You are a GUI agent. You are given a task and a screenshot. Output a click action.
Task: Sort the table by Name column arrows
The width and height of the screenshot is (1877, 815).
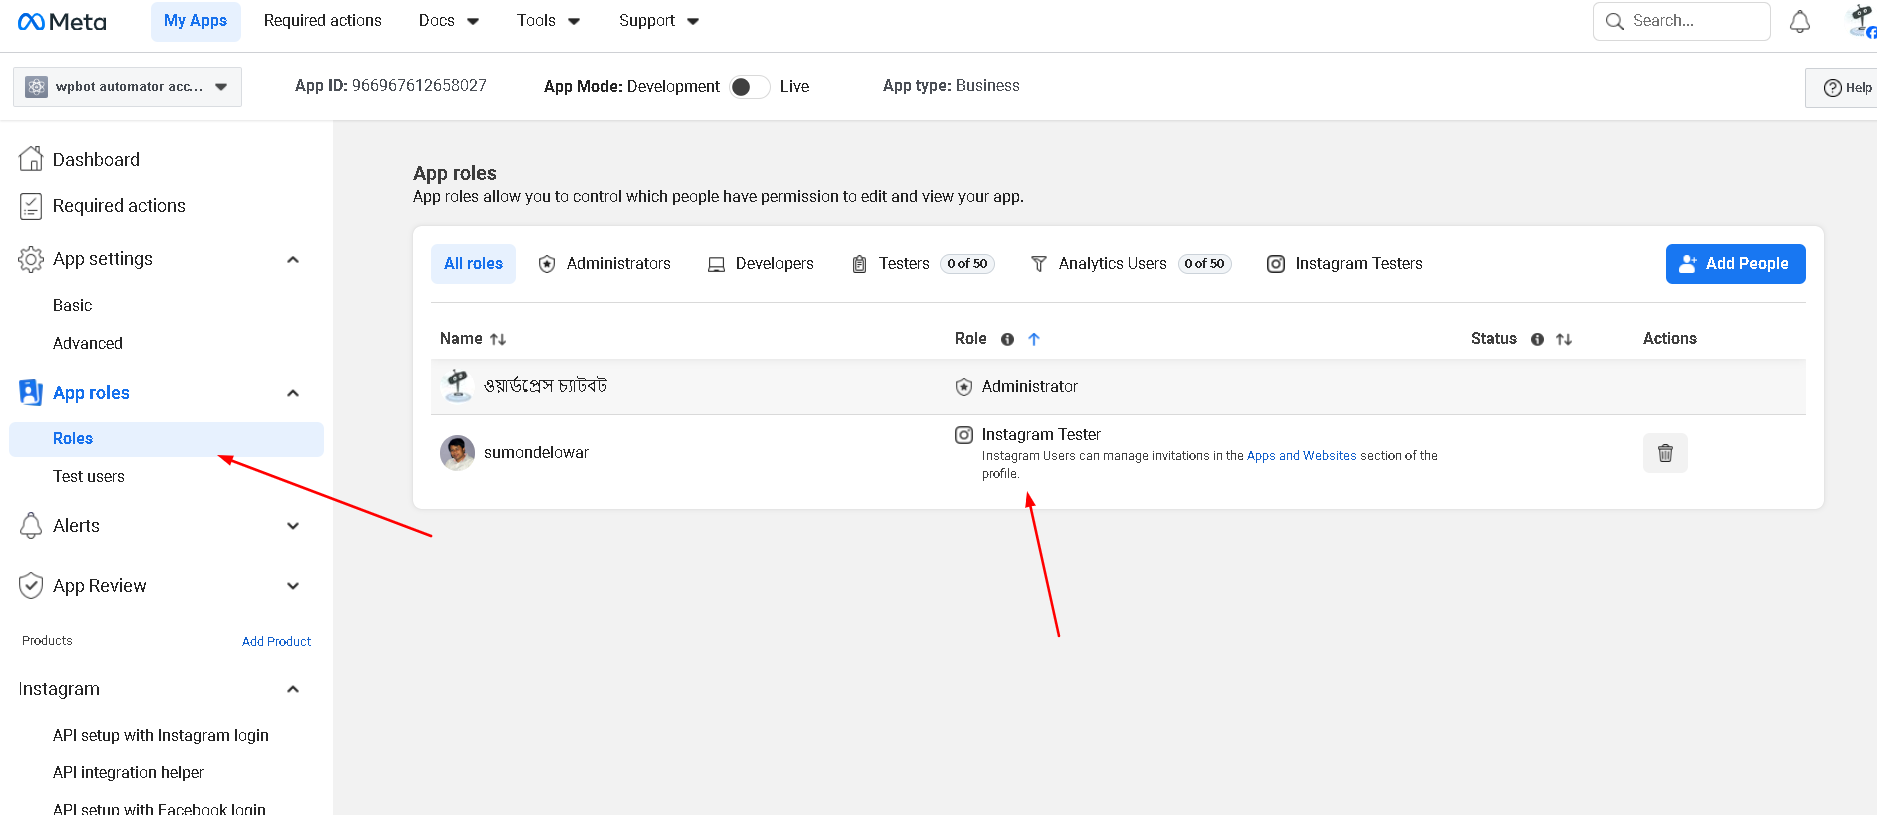click(498, 339)
